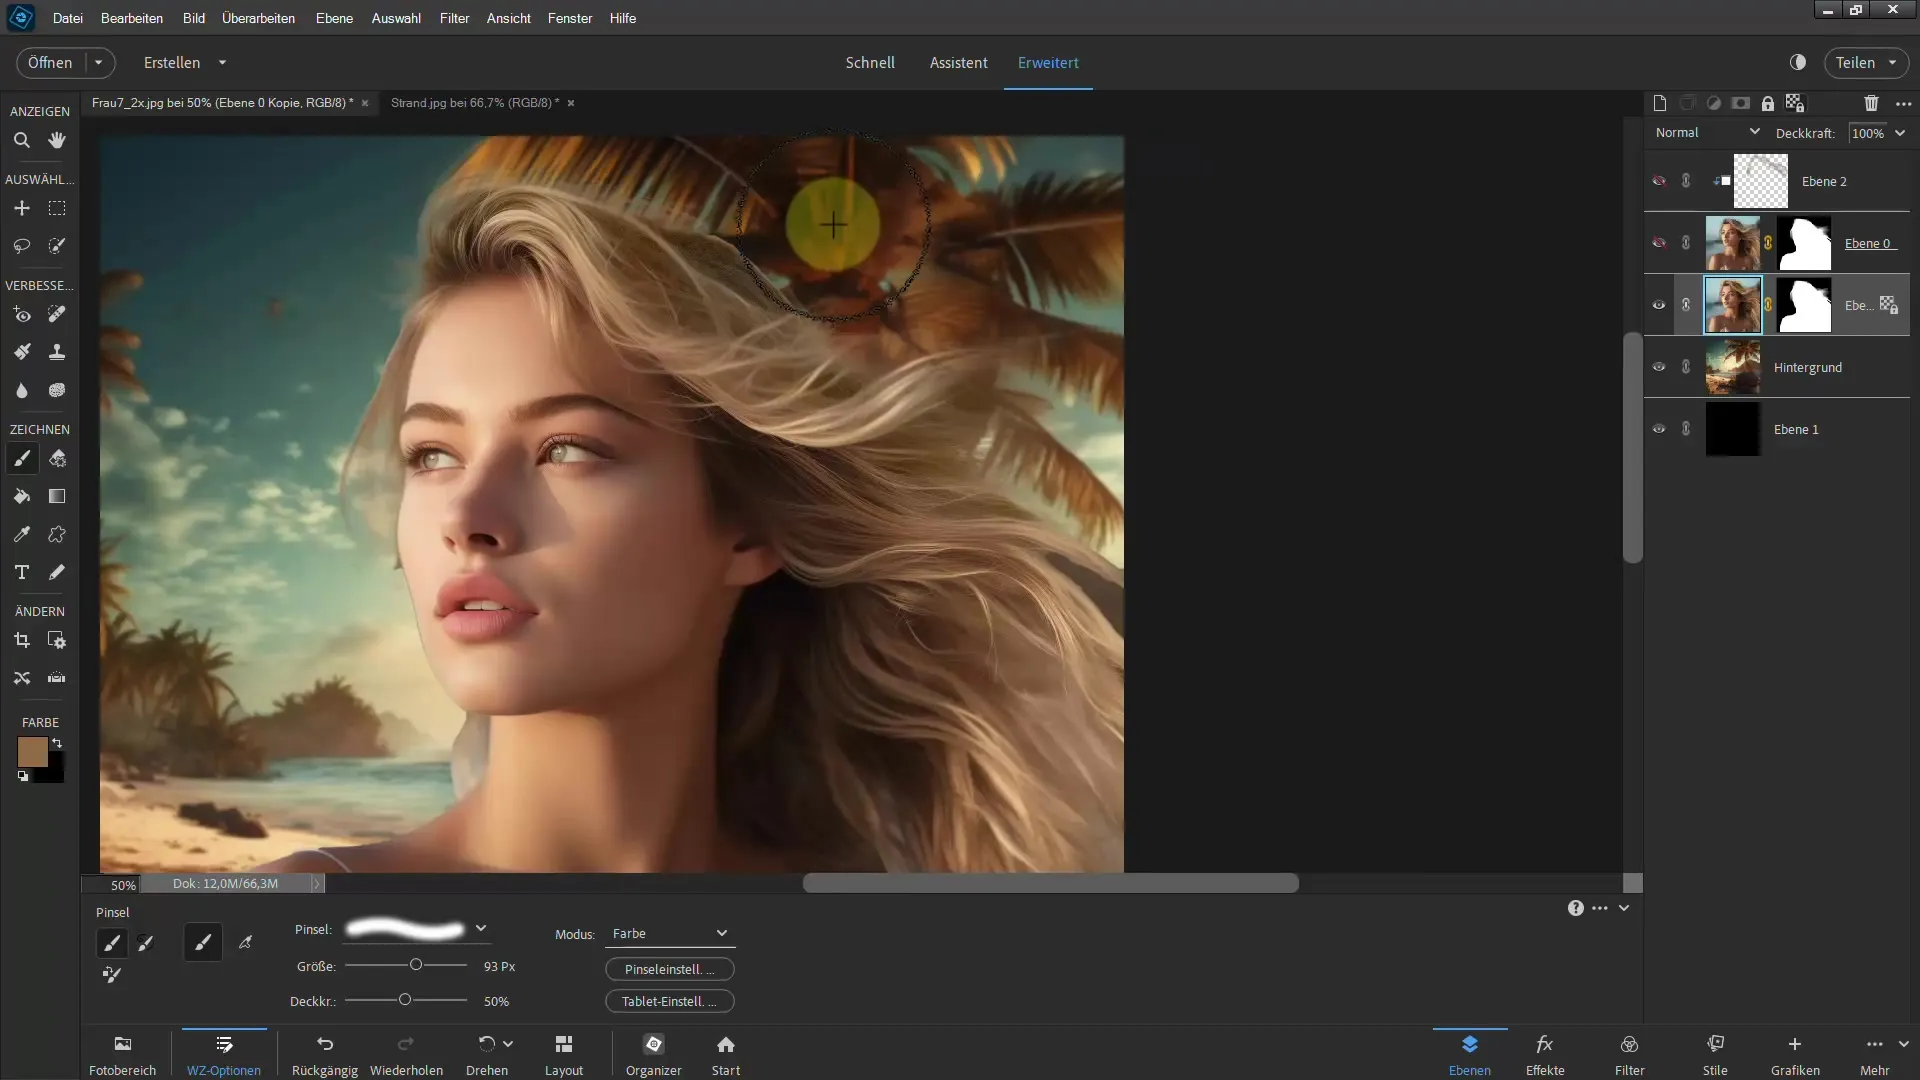Select the Zoom tool

21,140
